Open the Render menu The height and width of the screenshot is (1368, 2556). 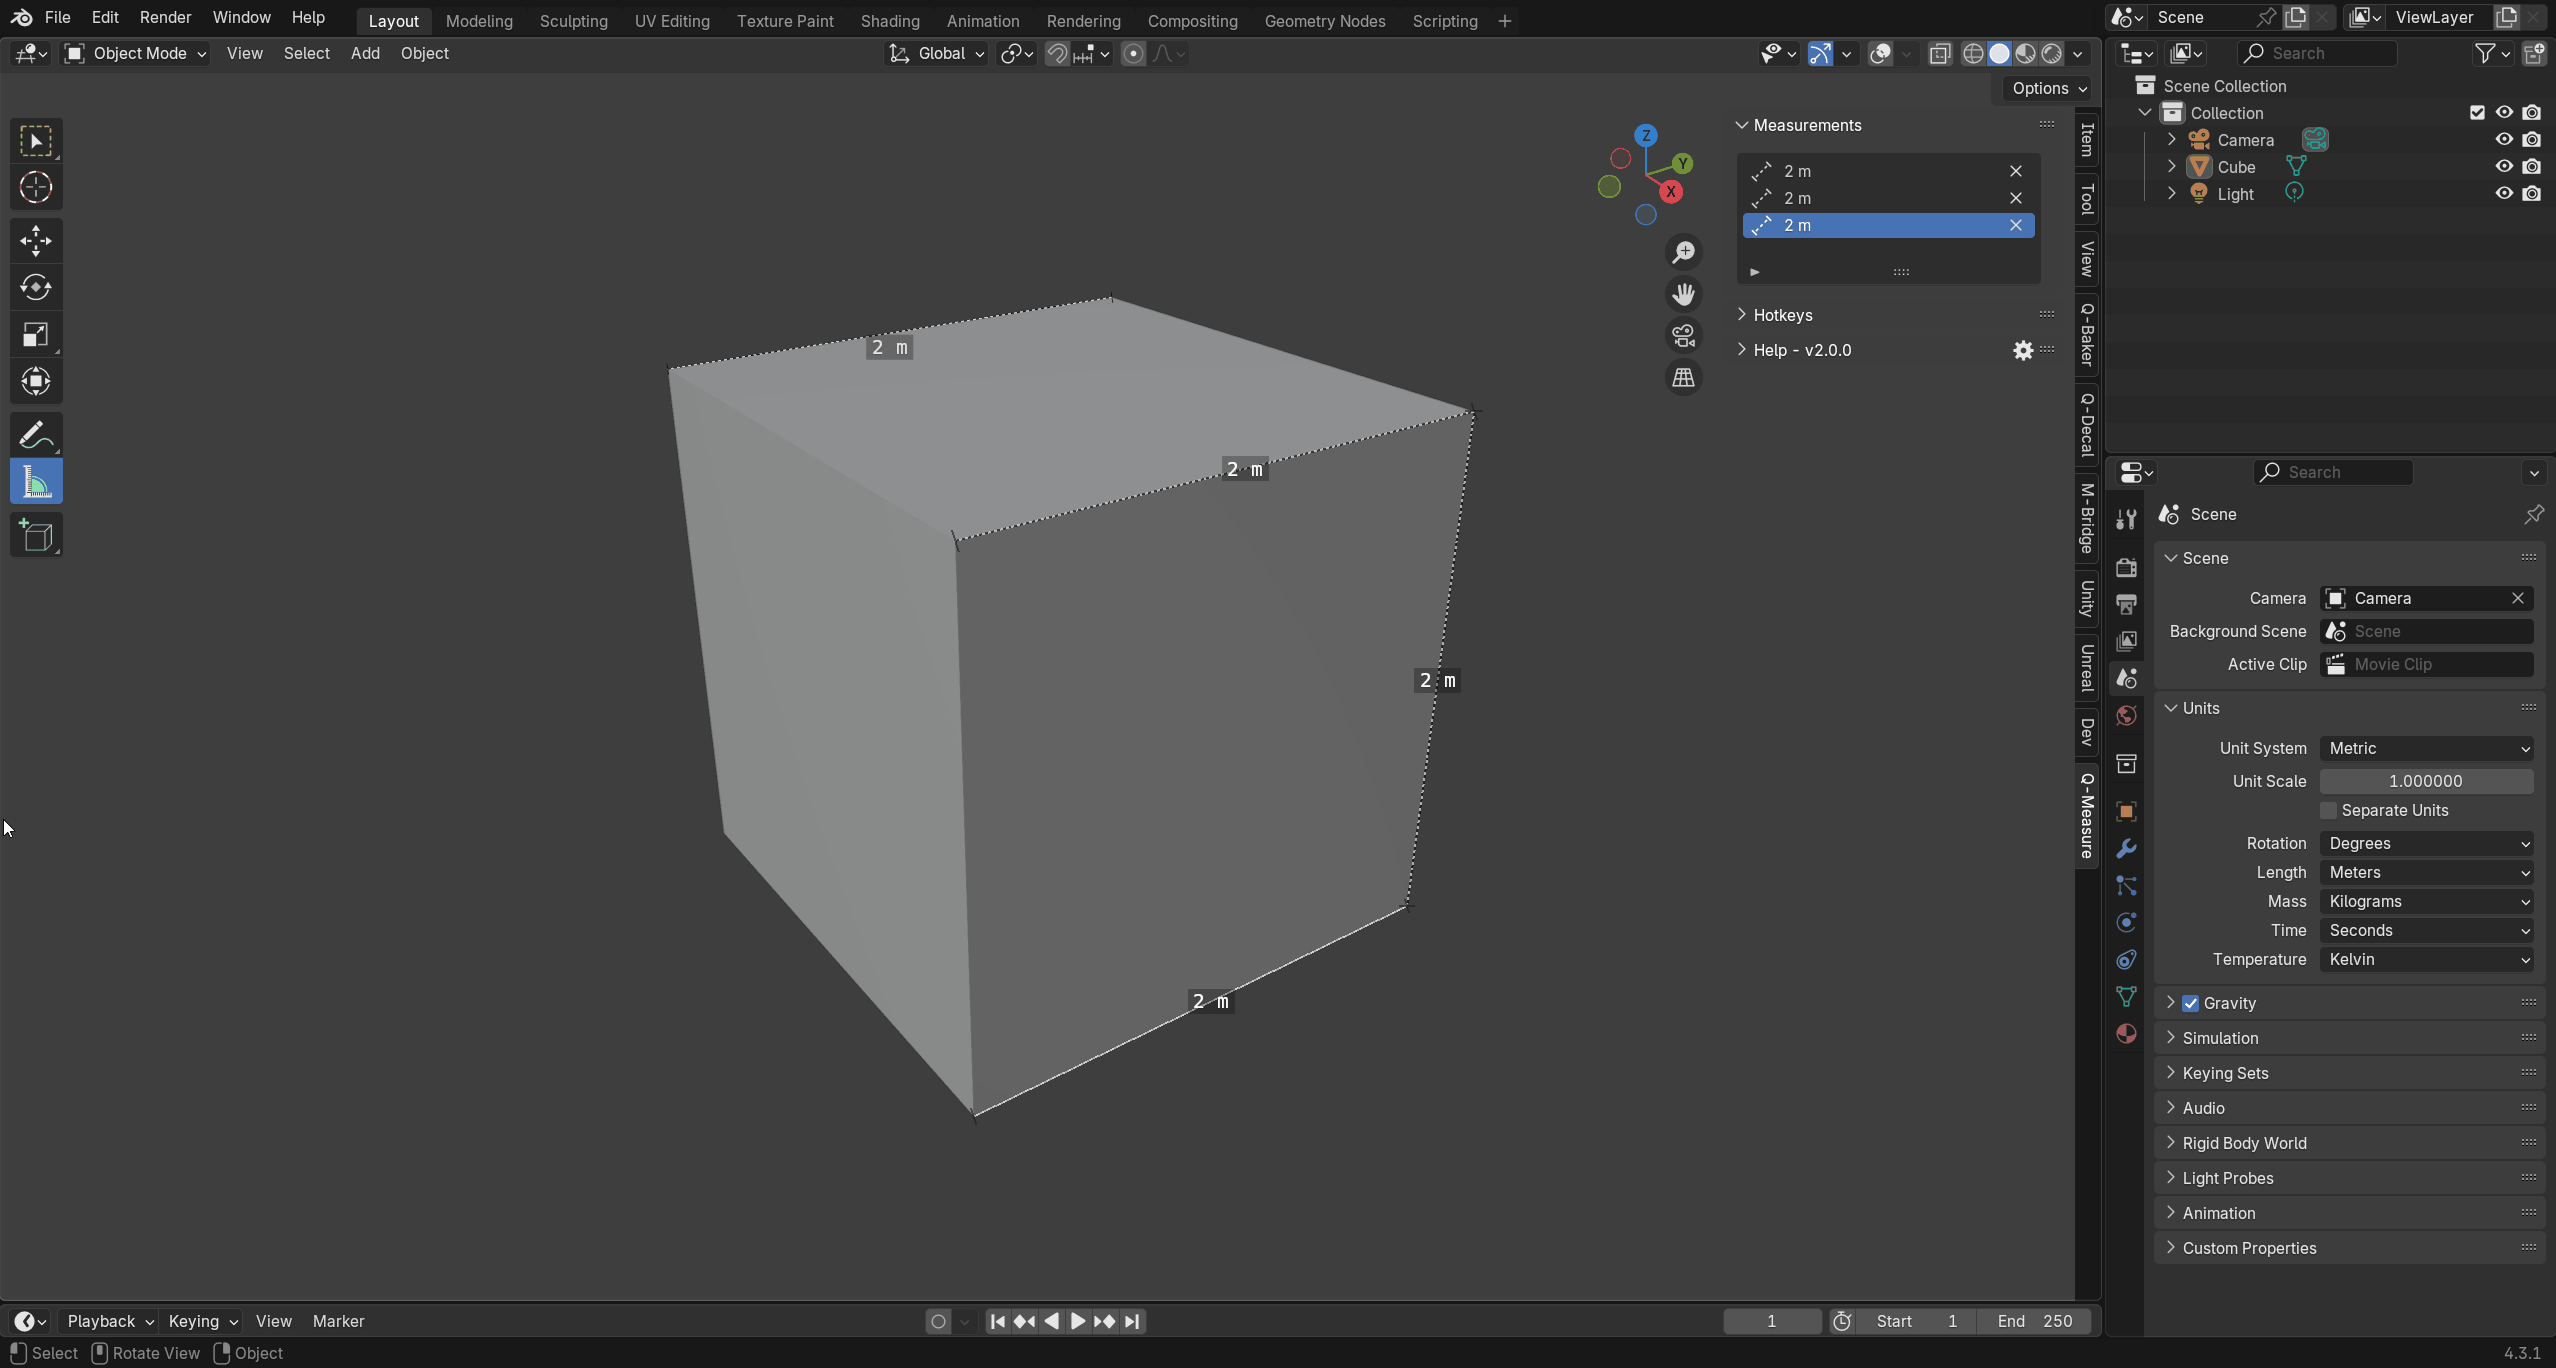coord(165,18)
